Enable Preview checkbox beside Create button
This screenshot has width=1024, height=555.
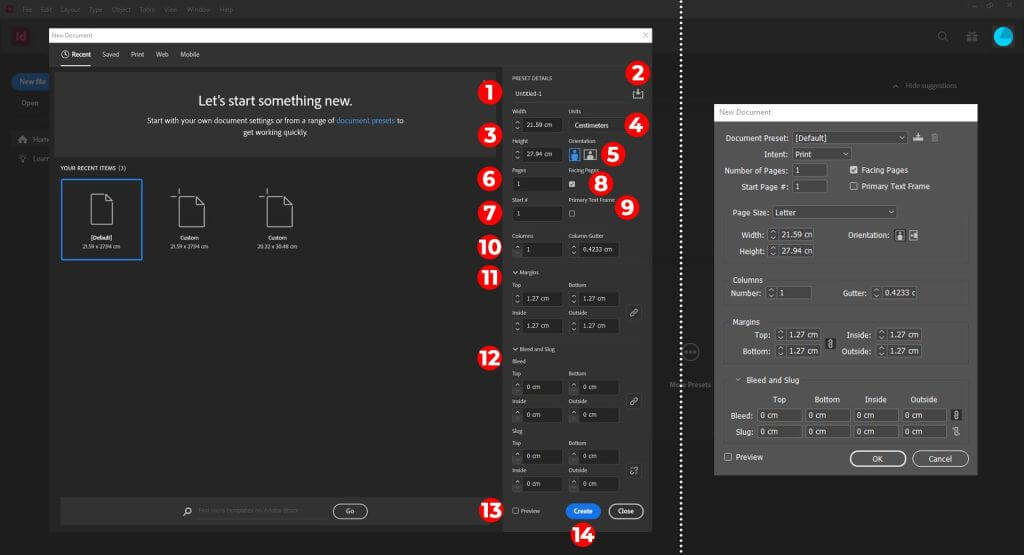(x=516, y=511)
